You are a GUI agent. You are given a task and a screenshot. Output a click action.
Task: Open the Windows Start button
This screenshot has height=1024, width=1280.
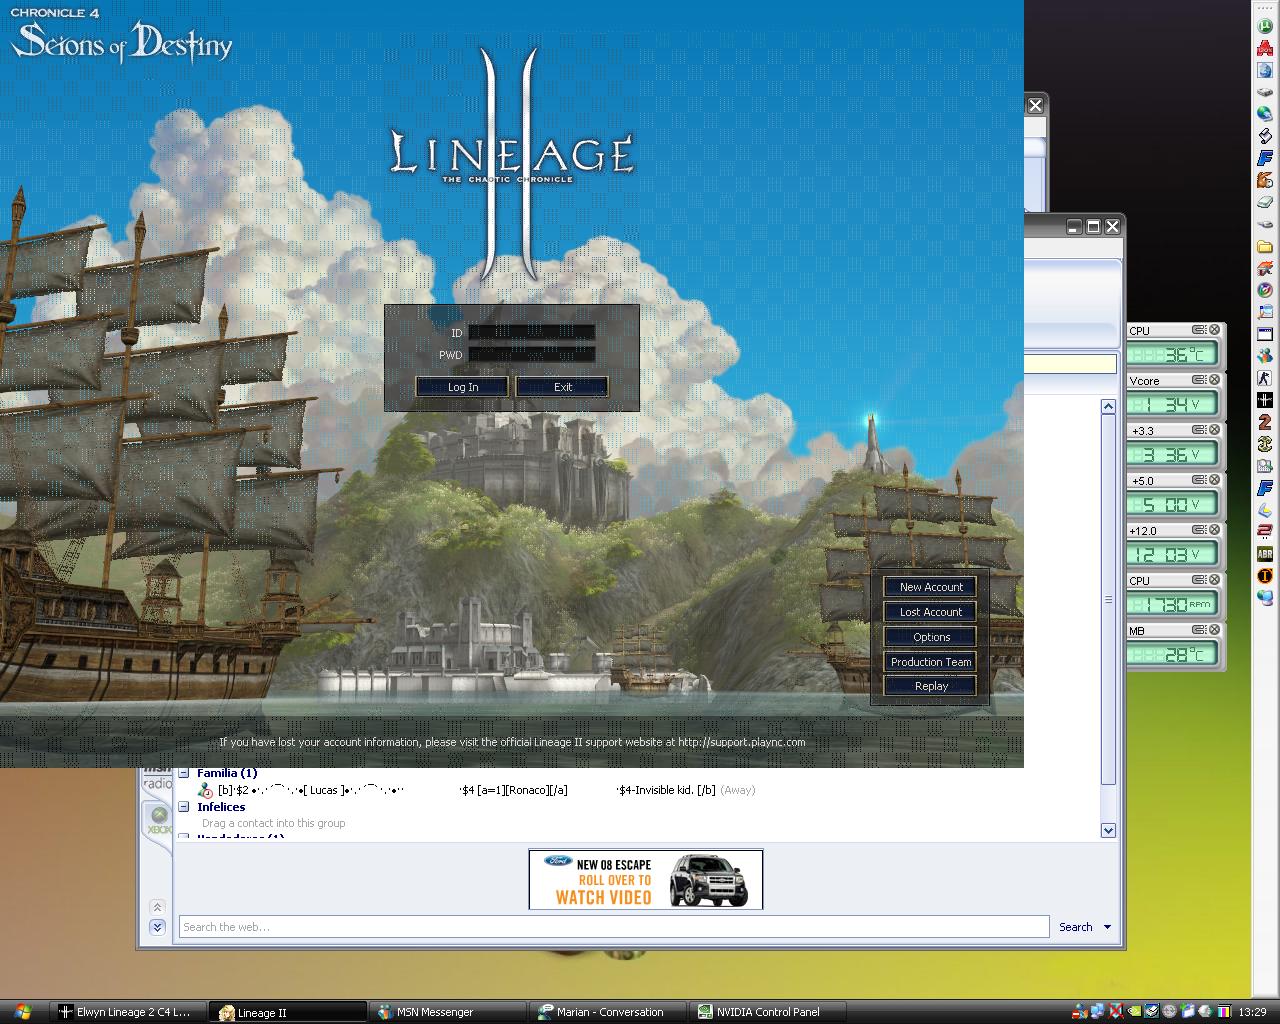click(22, 1011)
